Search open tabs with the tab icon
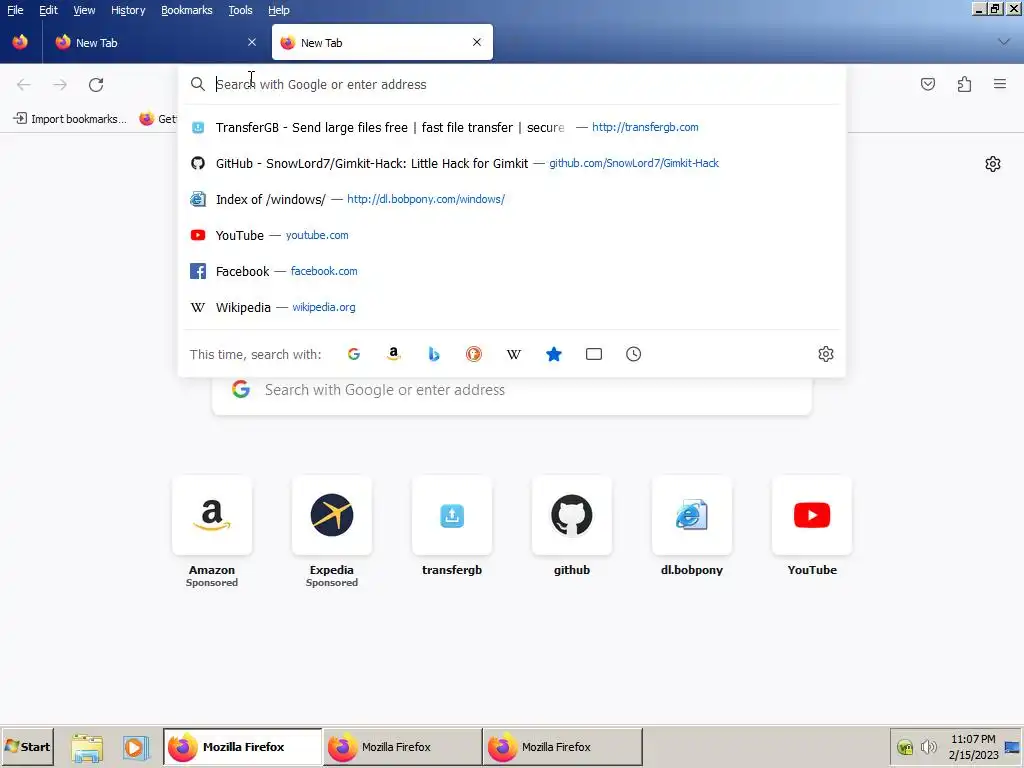 point(594,354)
